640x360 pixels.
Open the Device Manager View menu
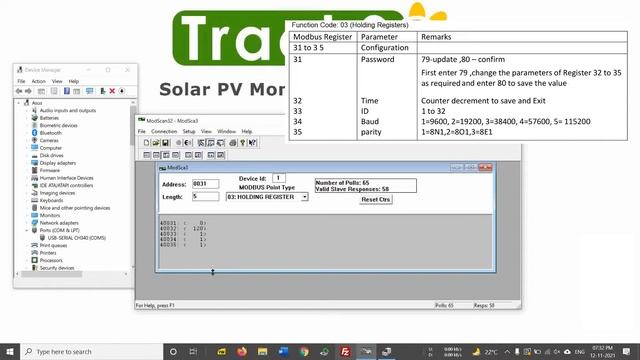click(x=57, y=81)
